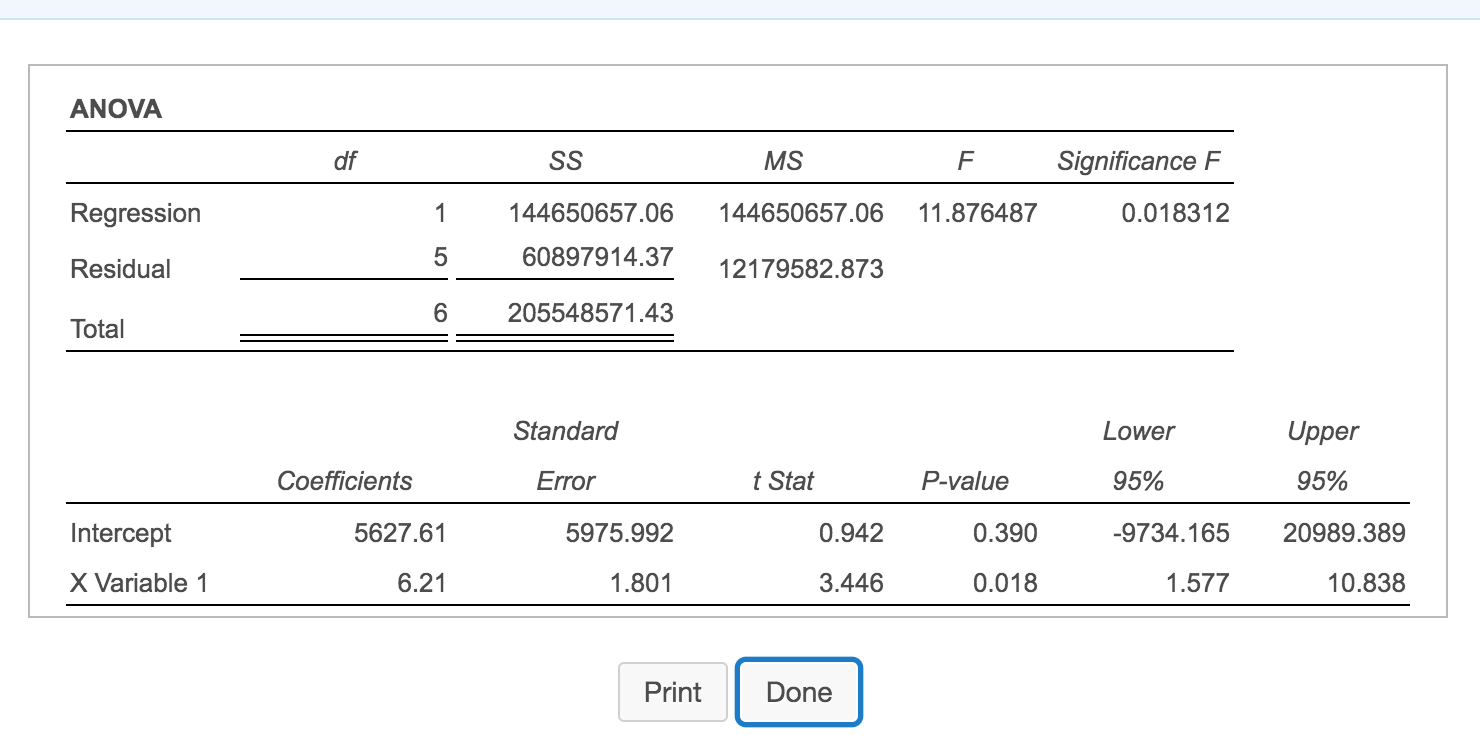Click the Done button
This screenshot has height=744, width=1480.
[x=798, y=691]
